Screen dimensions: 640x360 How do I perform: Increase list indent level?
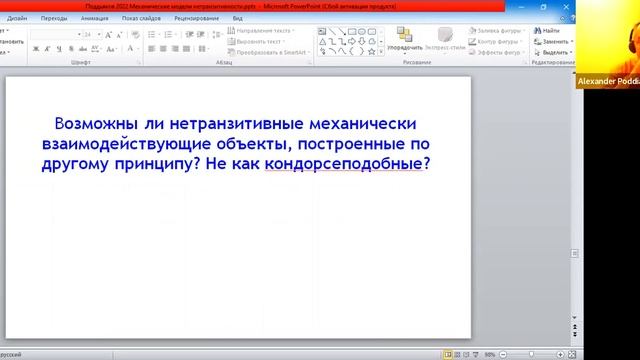[x=201, y=35]
